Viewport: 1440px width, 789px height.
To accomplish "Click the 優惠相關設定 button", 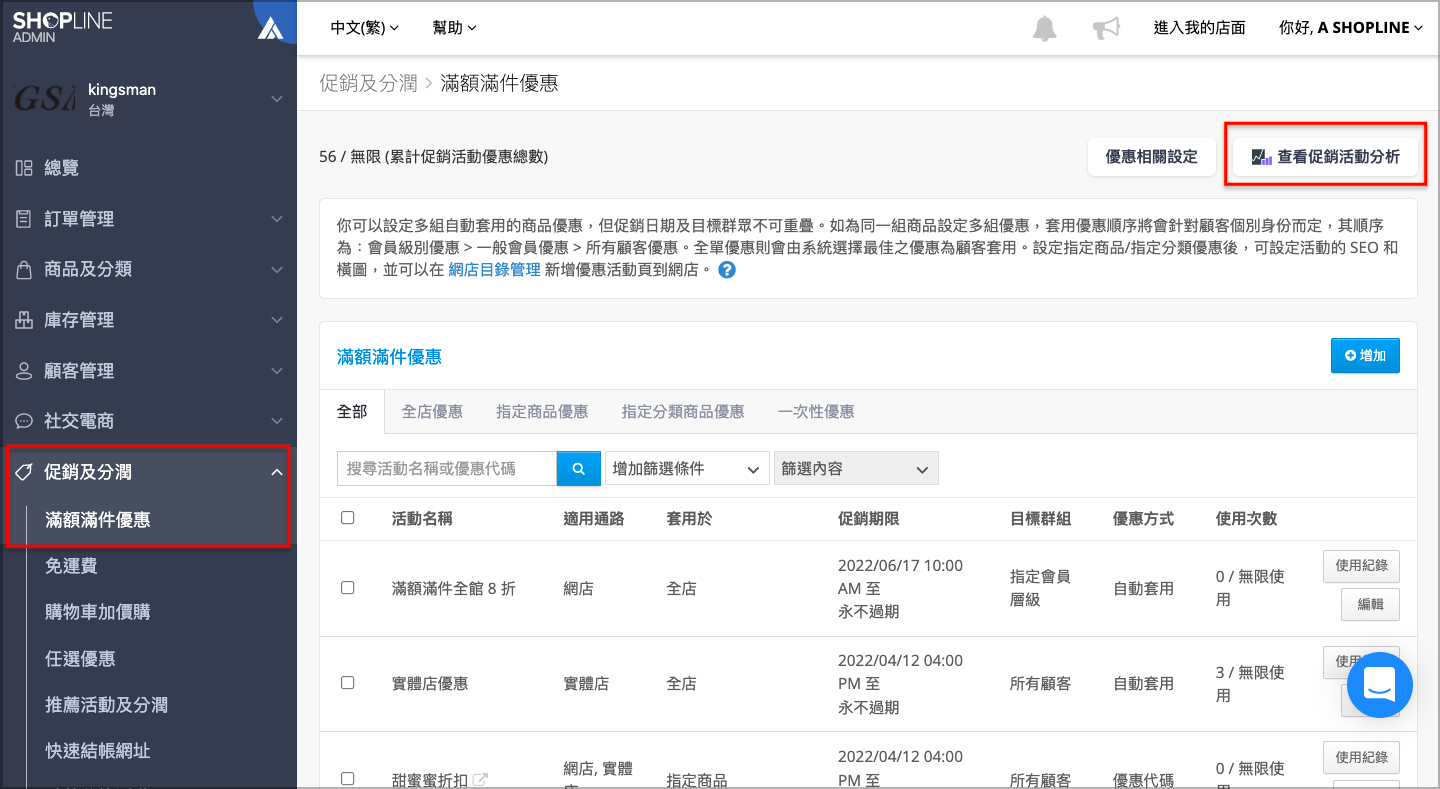I will click(1151, 157).
